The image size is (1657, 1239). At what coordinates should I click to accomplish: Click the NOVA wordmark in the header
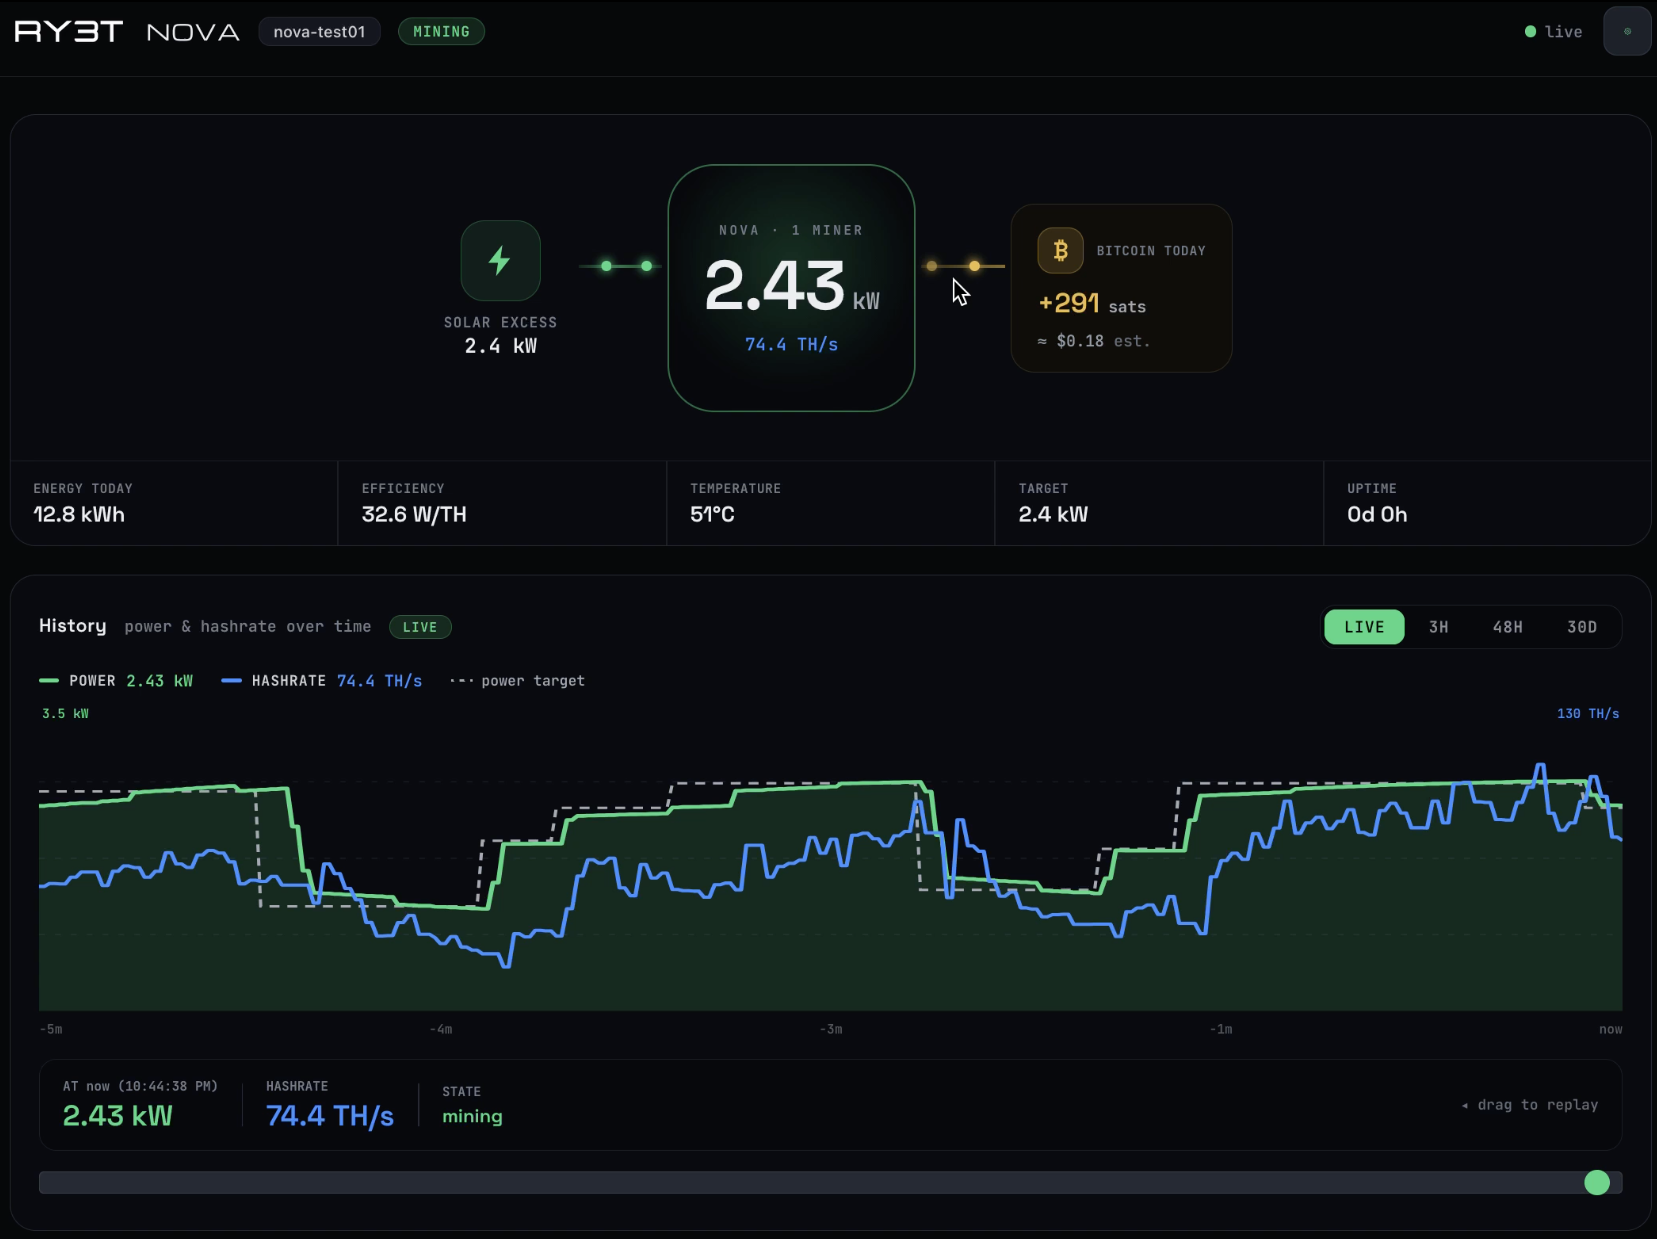pyautogui.click(x=193, y=32)
